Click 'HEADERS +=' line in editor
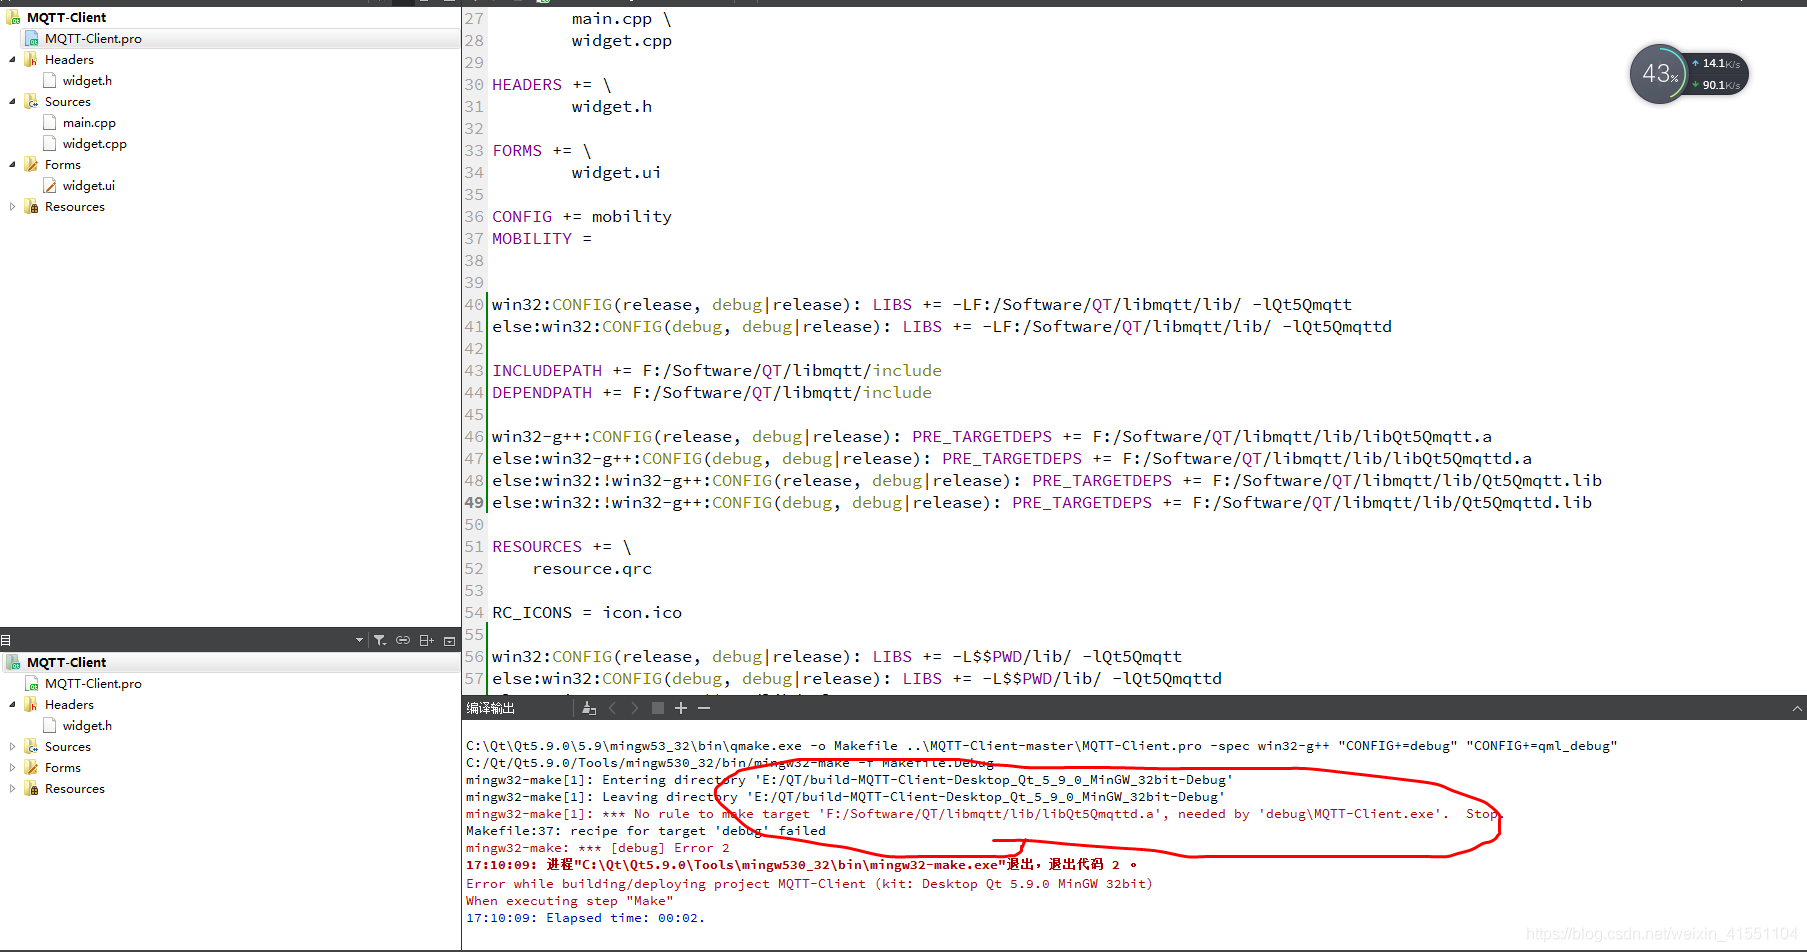This screenshot has height=952, width=1807. tap(552, 85)
